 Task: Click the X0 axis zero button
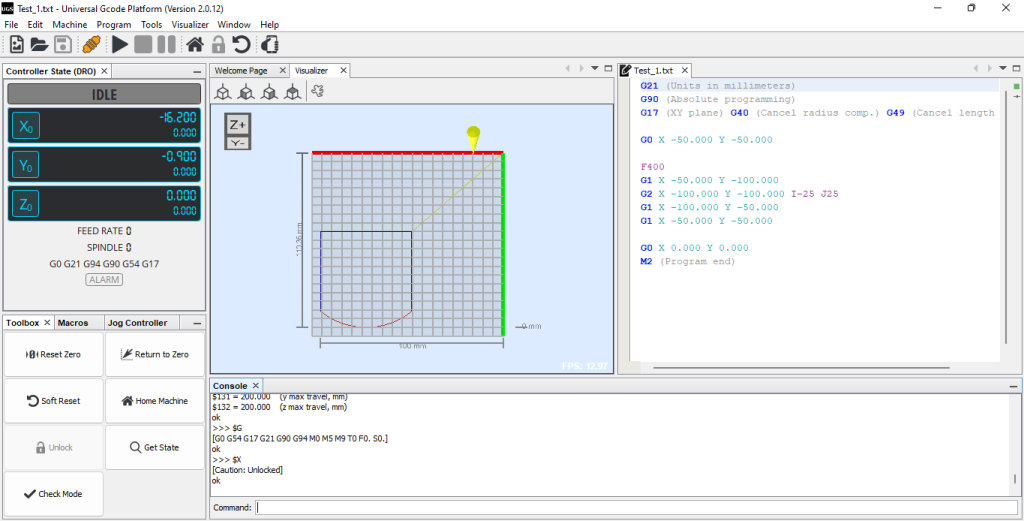[x=25, y=127]
